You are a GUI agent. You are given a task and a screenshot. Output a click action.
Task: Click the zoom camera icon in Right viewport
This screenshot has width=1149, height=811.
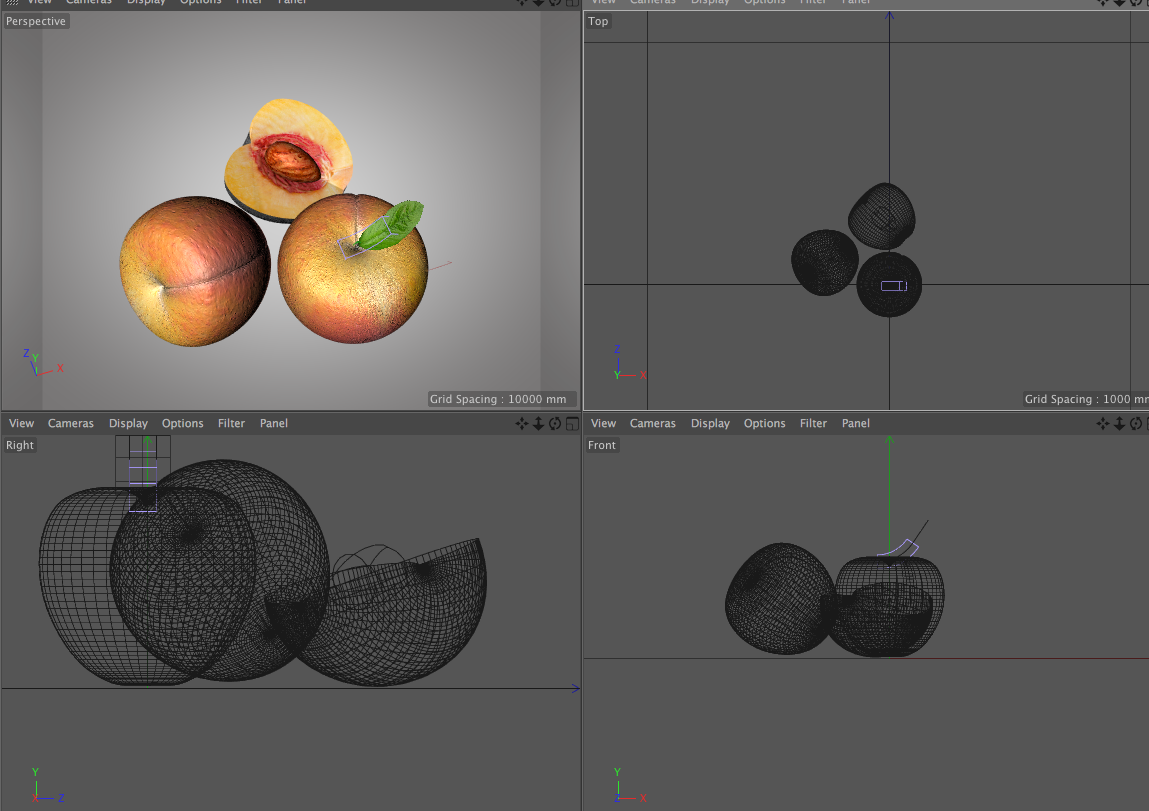tap(538, 424)
